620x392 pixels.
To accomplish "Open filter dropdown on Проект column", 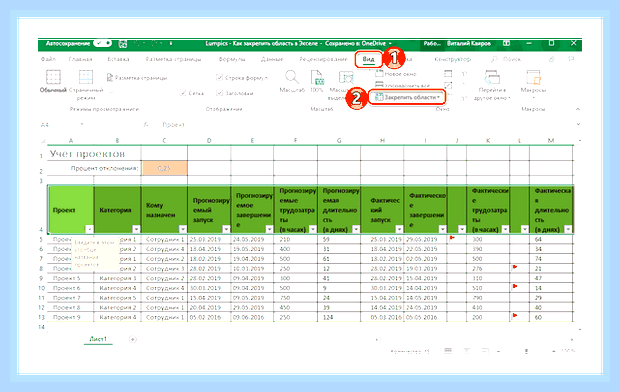I will click(89, 229).
